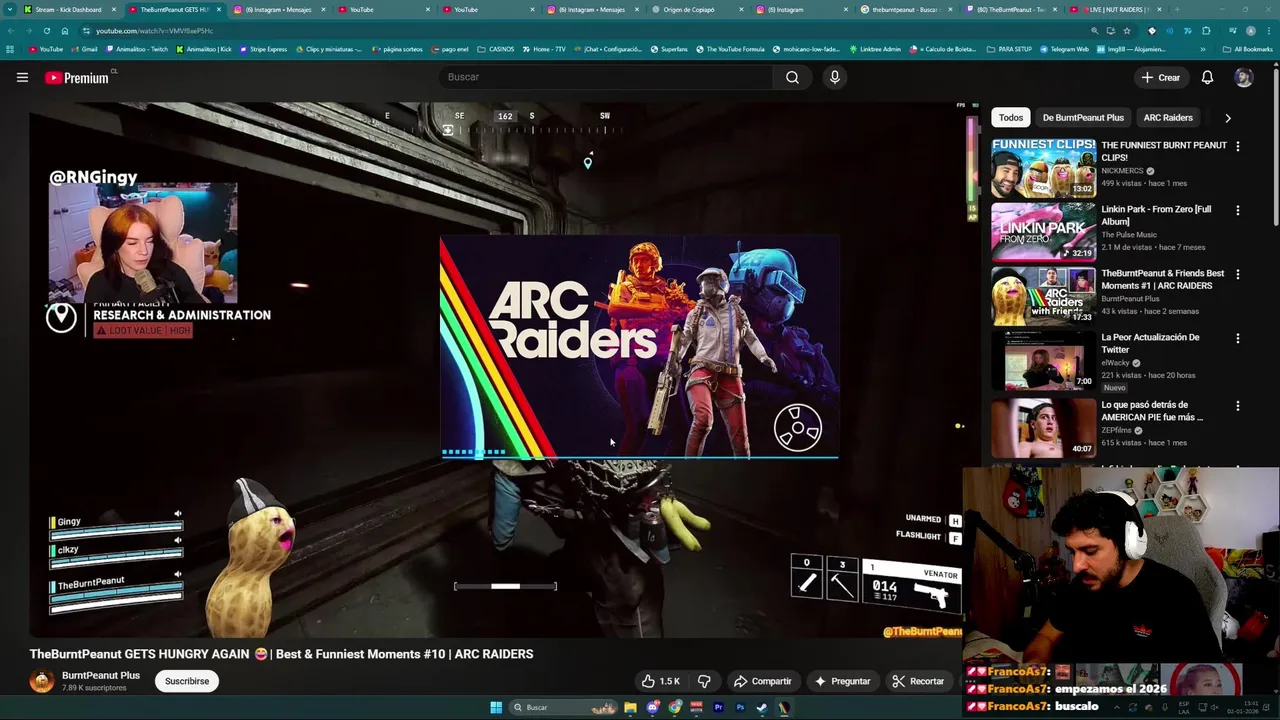Click the Crear button
This screenshot has height=720, width=1280.
point(1160,77)
